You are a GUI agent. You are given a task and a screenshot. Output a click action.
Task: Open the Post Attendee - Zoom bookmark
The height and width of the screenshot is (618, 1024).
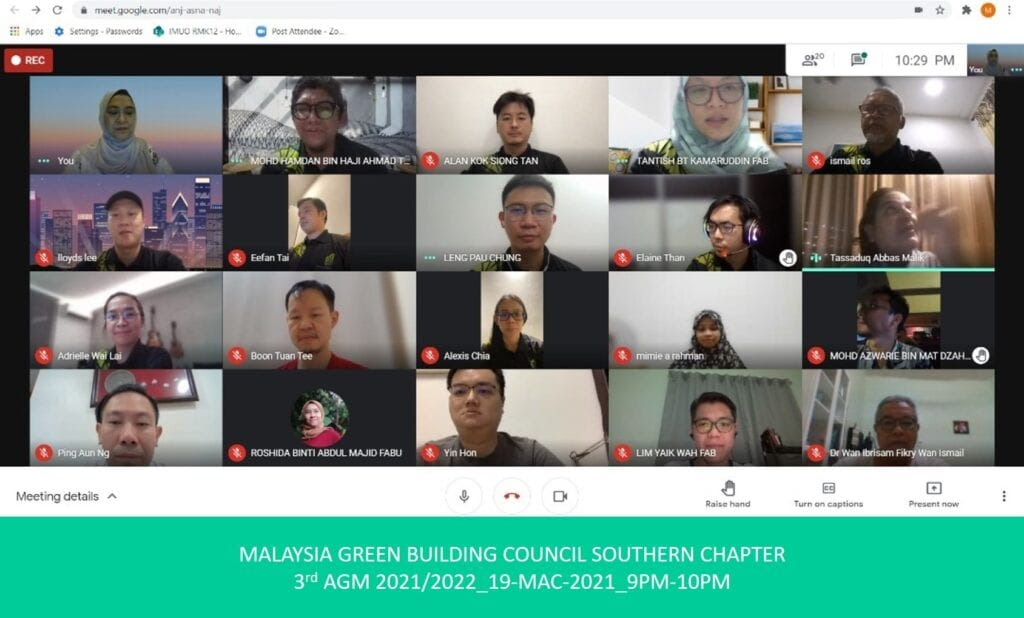(x=300, y=31)
